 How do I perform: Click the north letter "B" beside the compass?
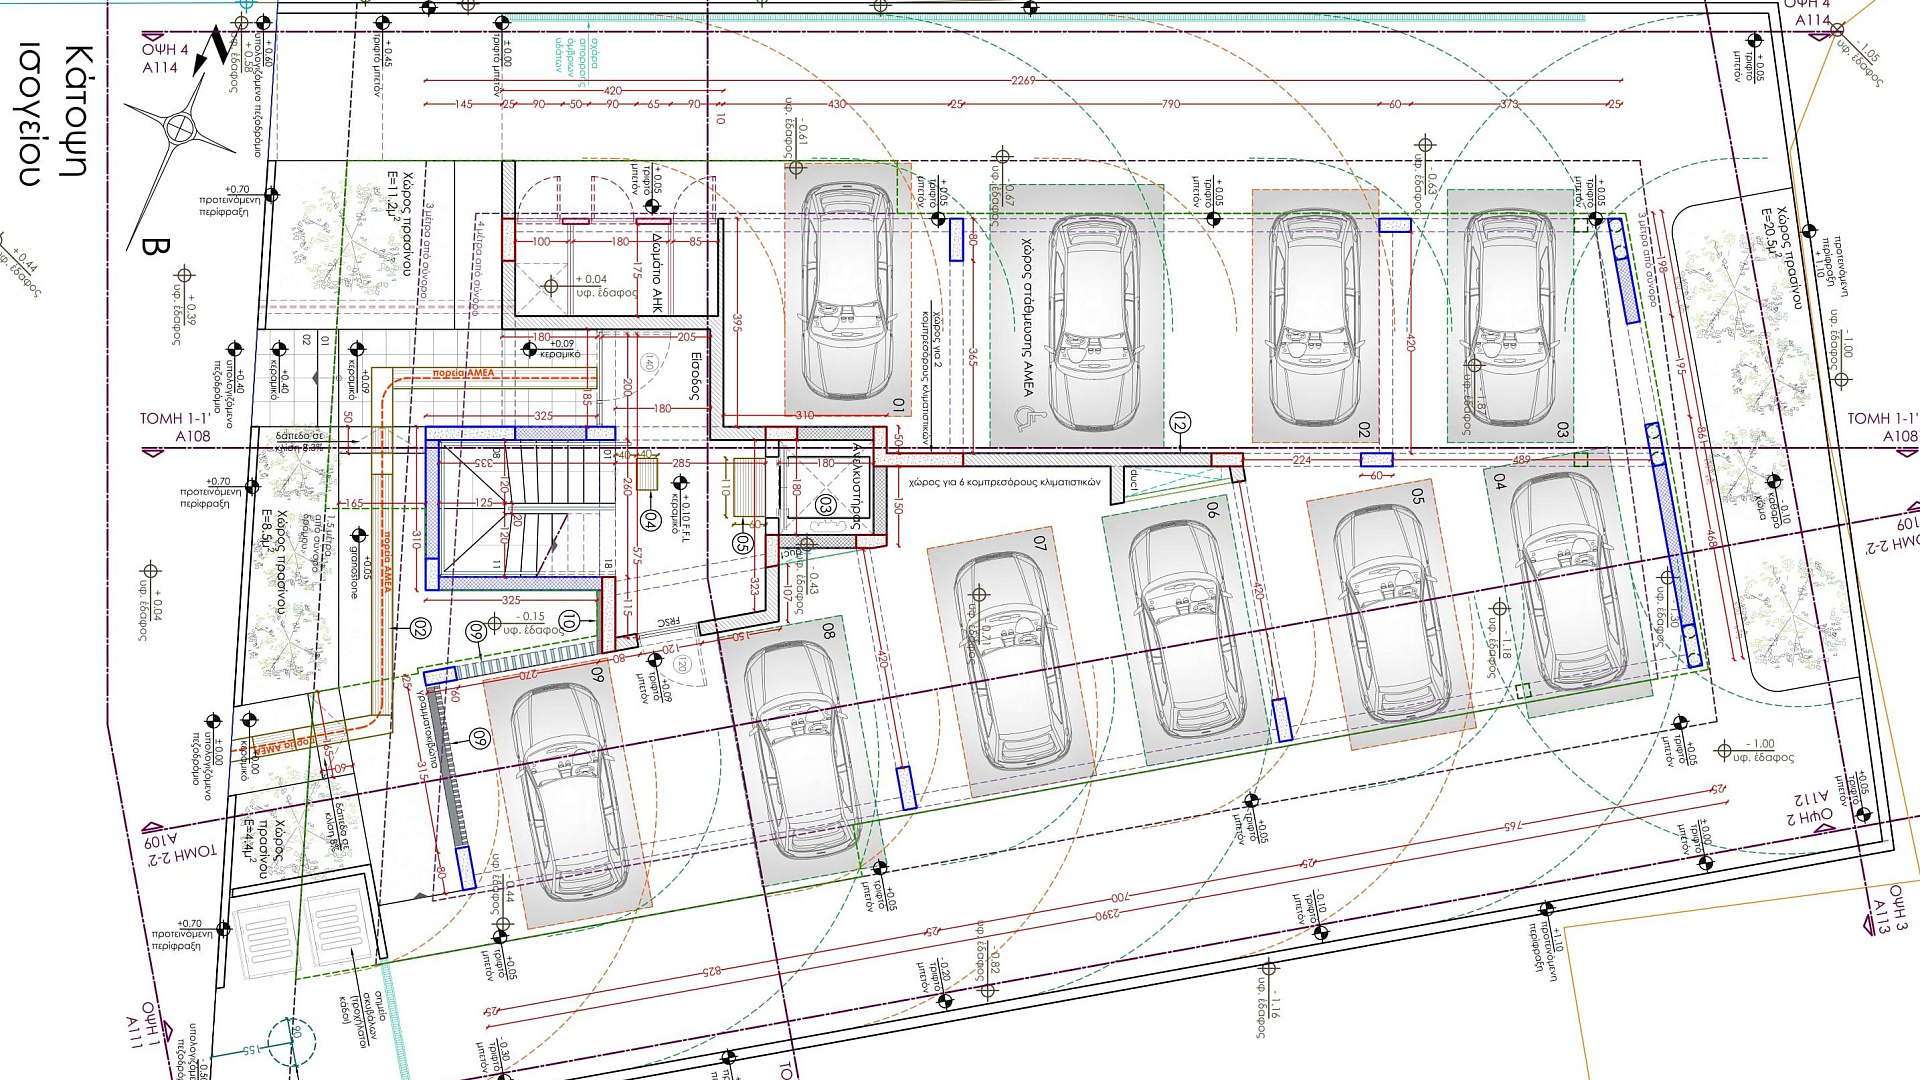(x=155, y=247)
